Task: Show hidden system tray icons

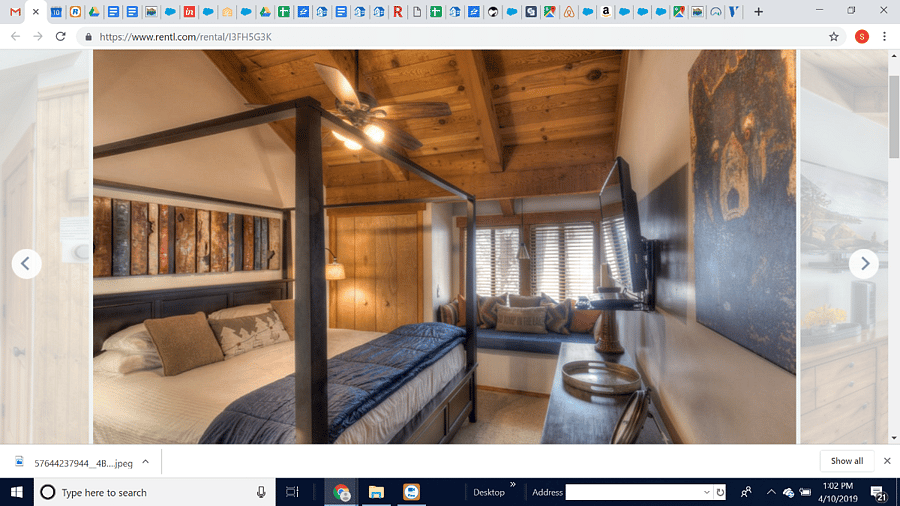Action: (771, 492)
